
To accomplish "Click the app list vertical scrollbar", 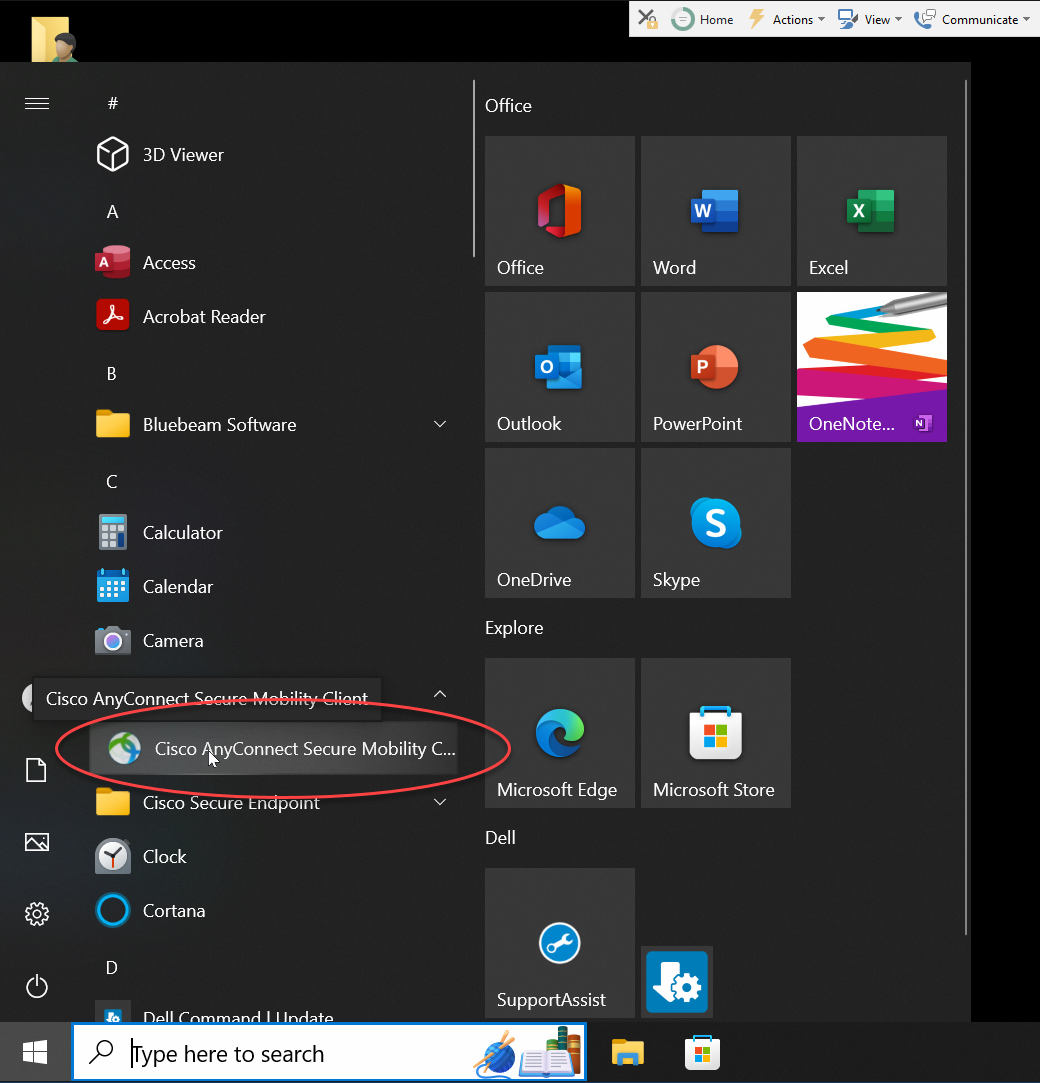I will coord(474,169).
